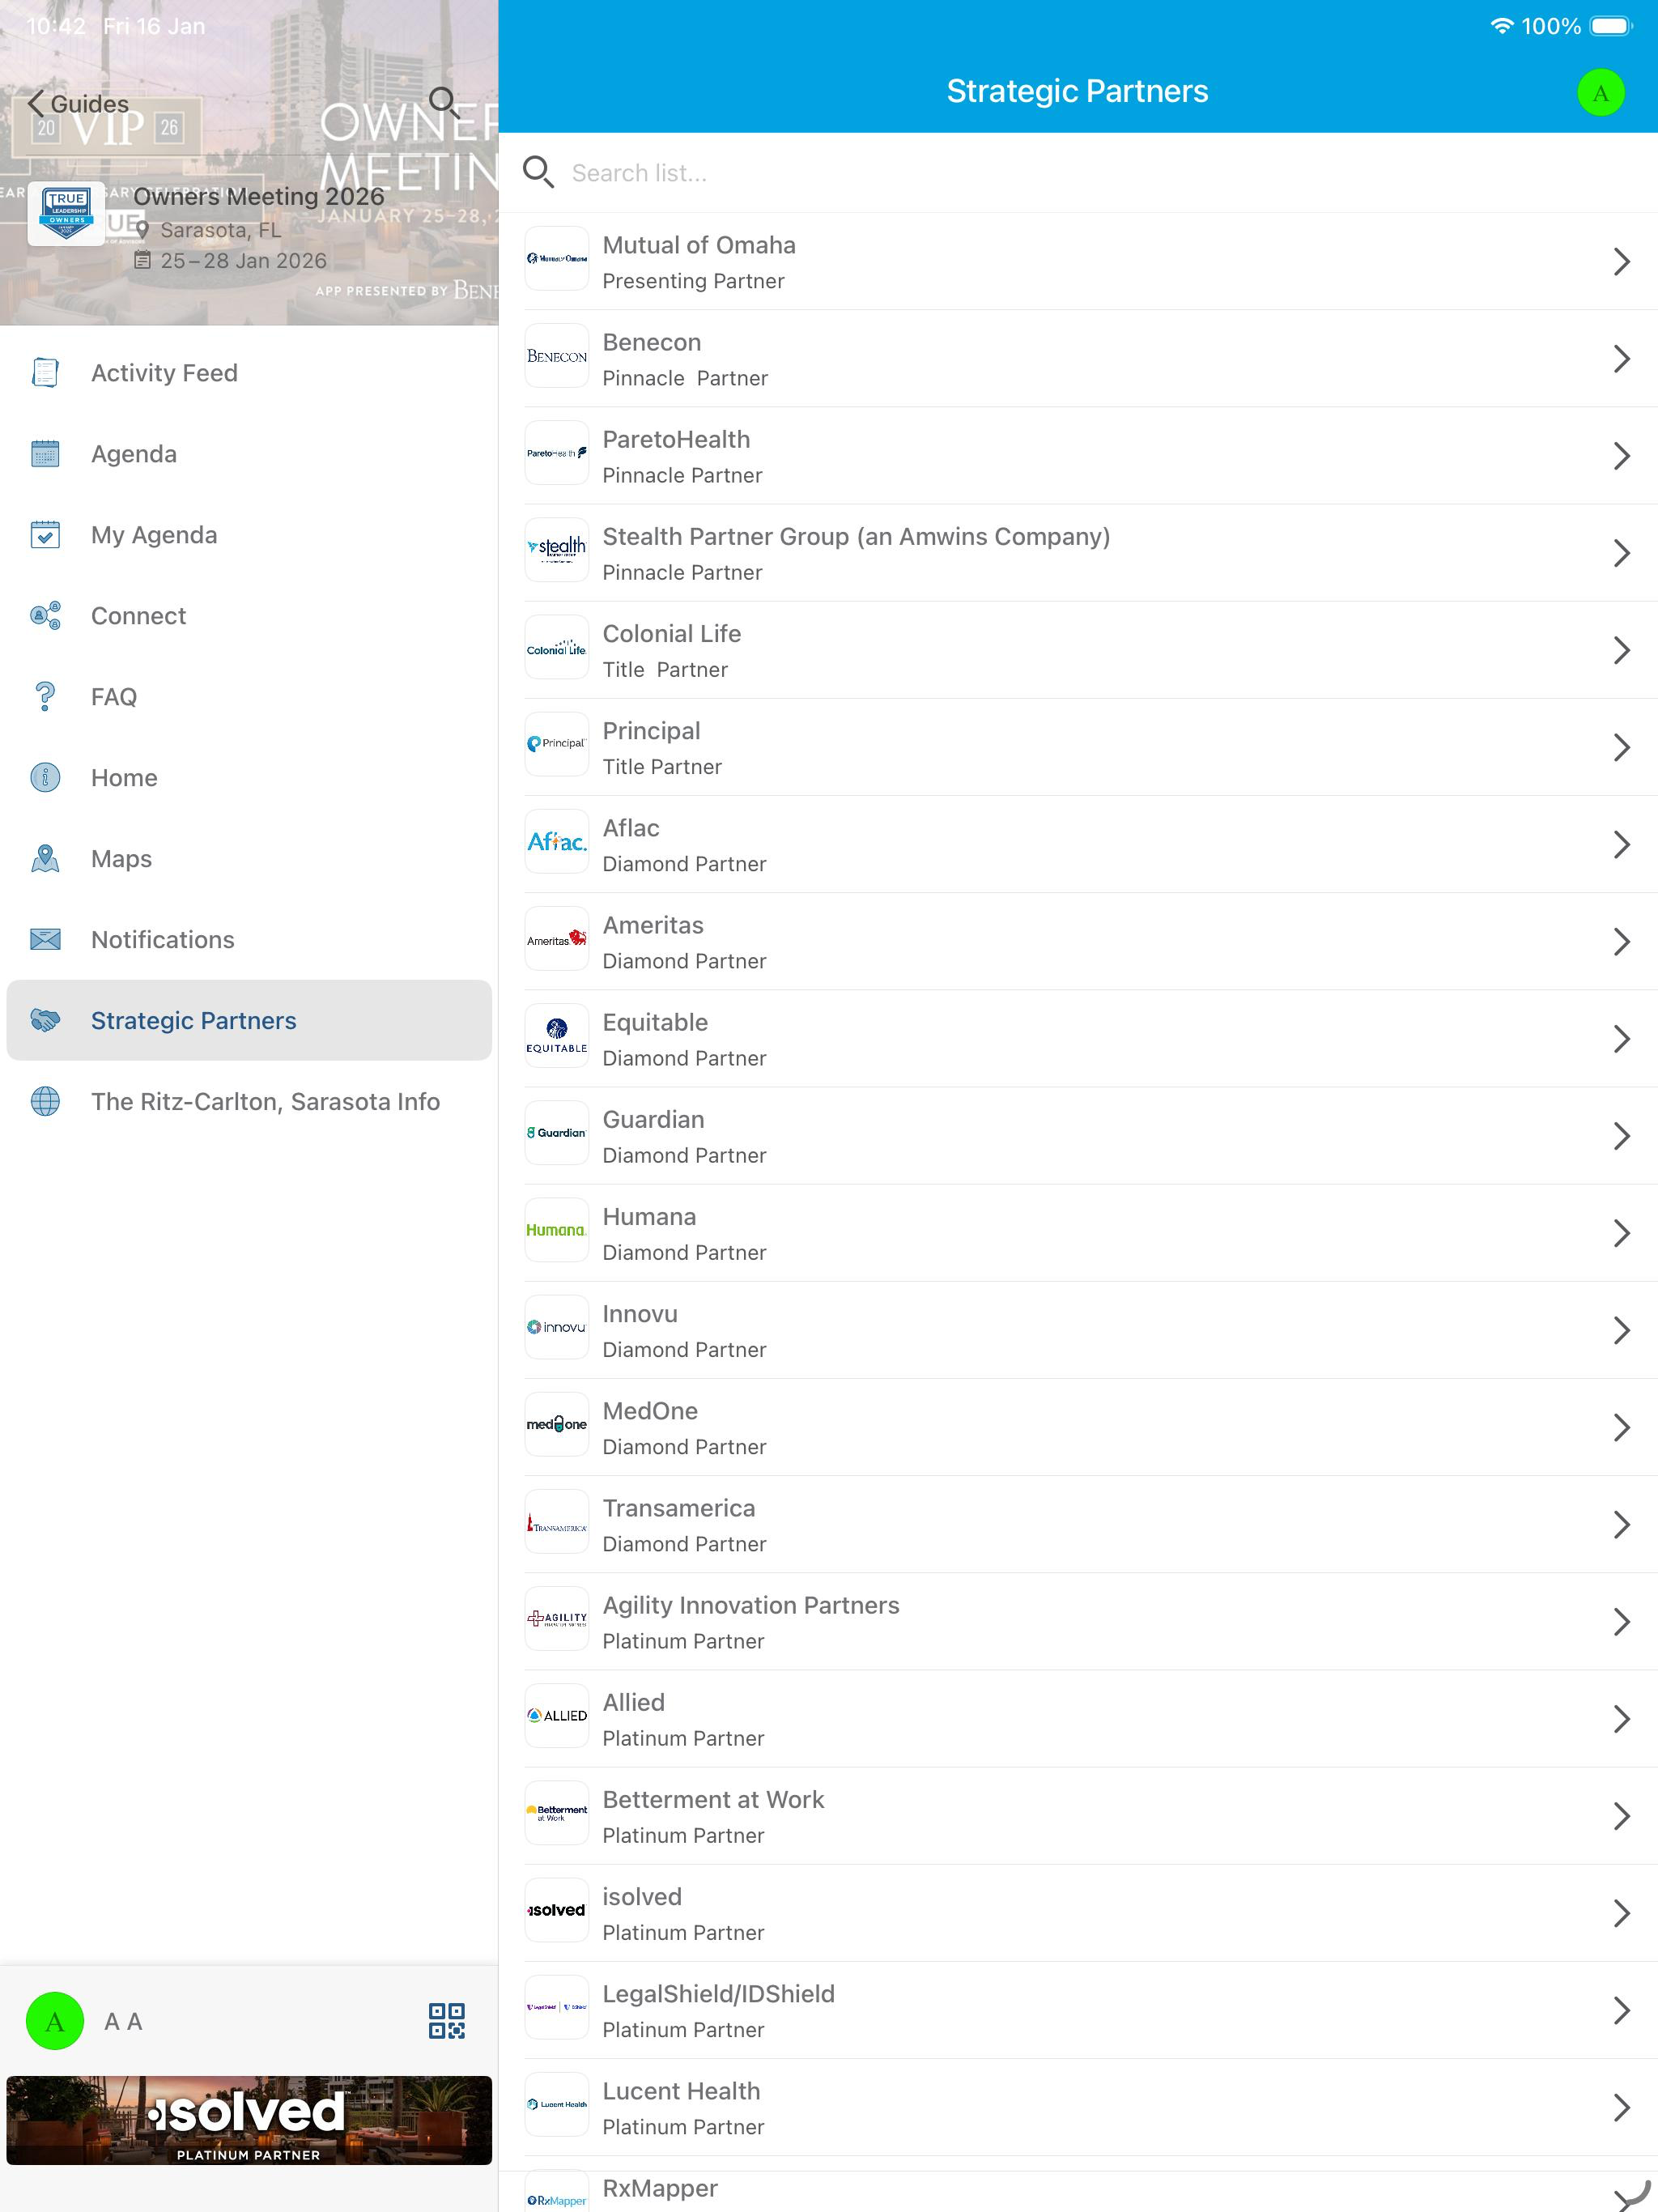This screenshot has width=1658, height=2212.
Task: Tap the Maps pin icon
Action: click(45, 859)
